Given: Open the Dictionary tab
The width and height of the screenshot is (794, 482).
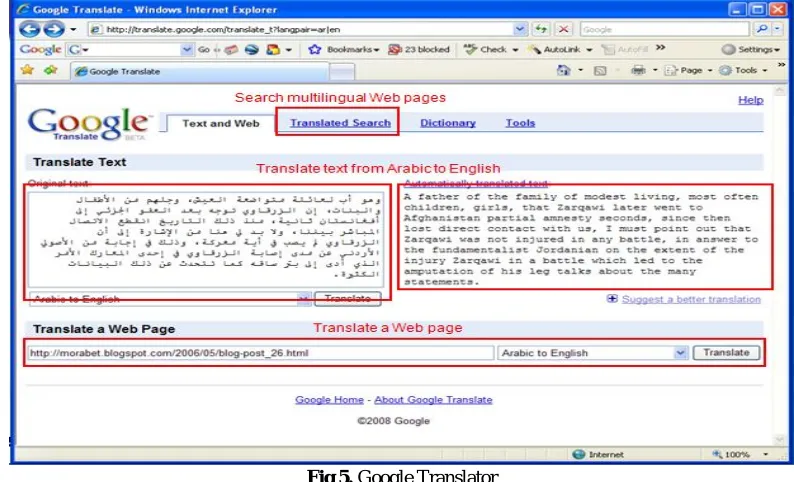Looking at the screenshot, I should coord(448,123).
